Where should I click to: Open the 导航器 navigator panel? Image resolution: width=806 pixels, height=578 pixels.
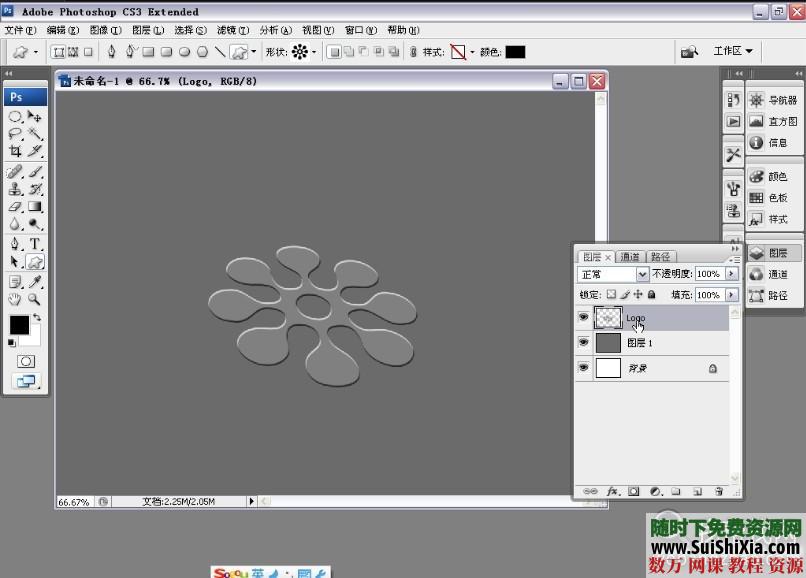[774, 100]
